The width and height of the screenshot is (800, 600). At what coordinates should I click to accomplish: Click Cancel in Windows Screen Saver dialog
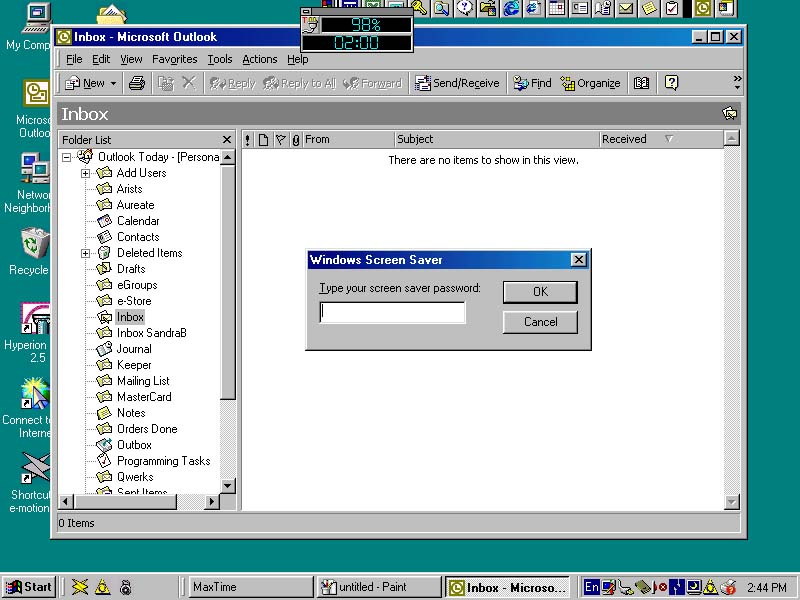(540, 322)
